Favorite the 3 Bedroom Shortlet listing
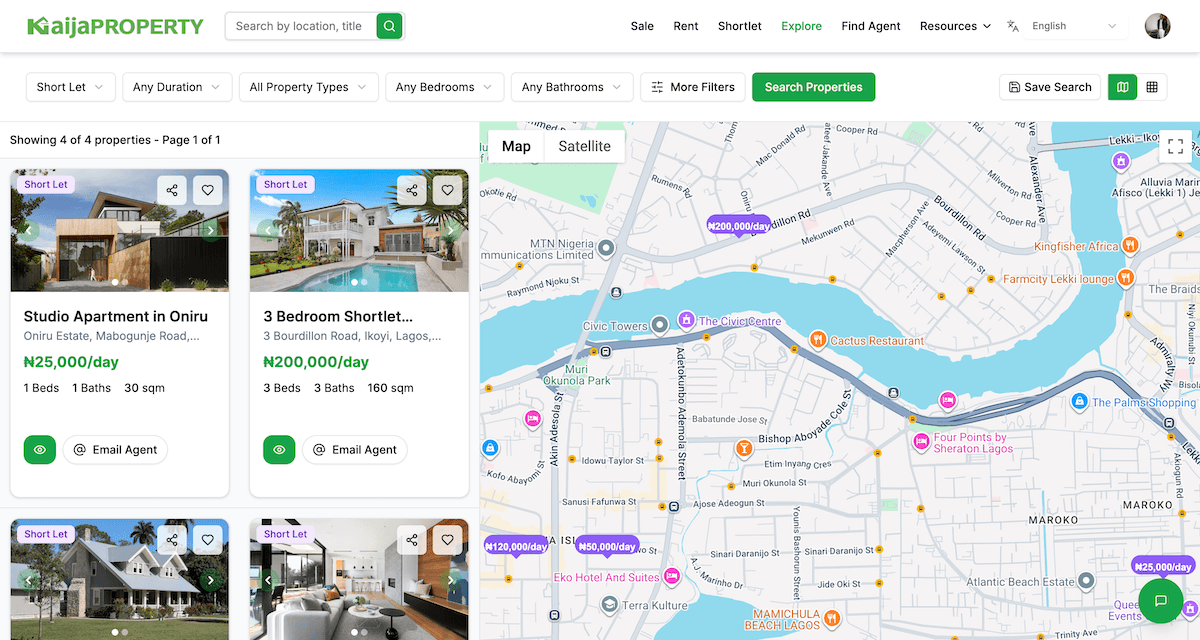1200x640 pixels. click(x=447, y=190)
